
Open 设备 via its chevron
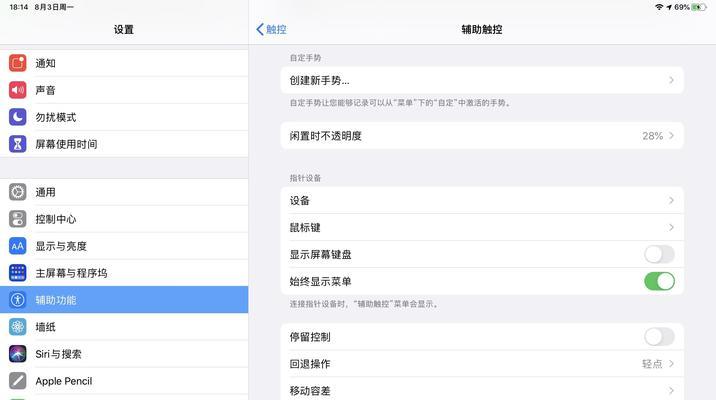pos(671,200)
